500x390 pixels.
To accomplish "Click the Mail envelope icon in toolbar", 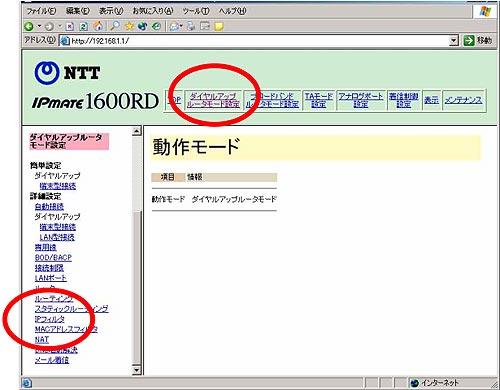I will coord(175,26).
